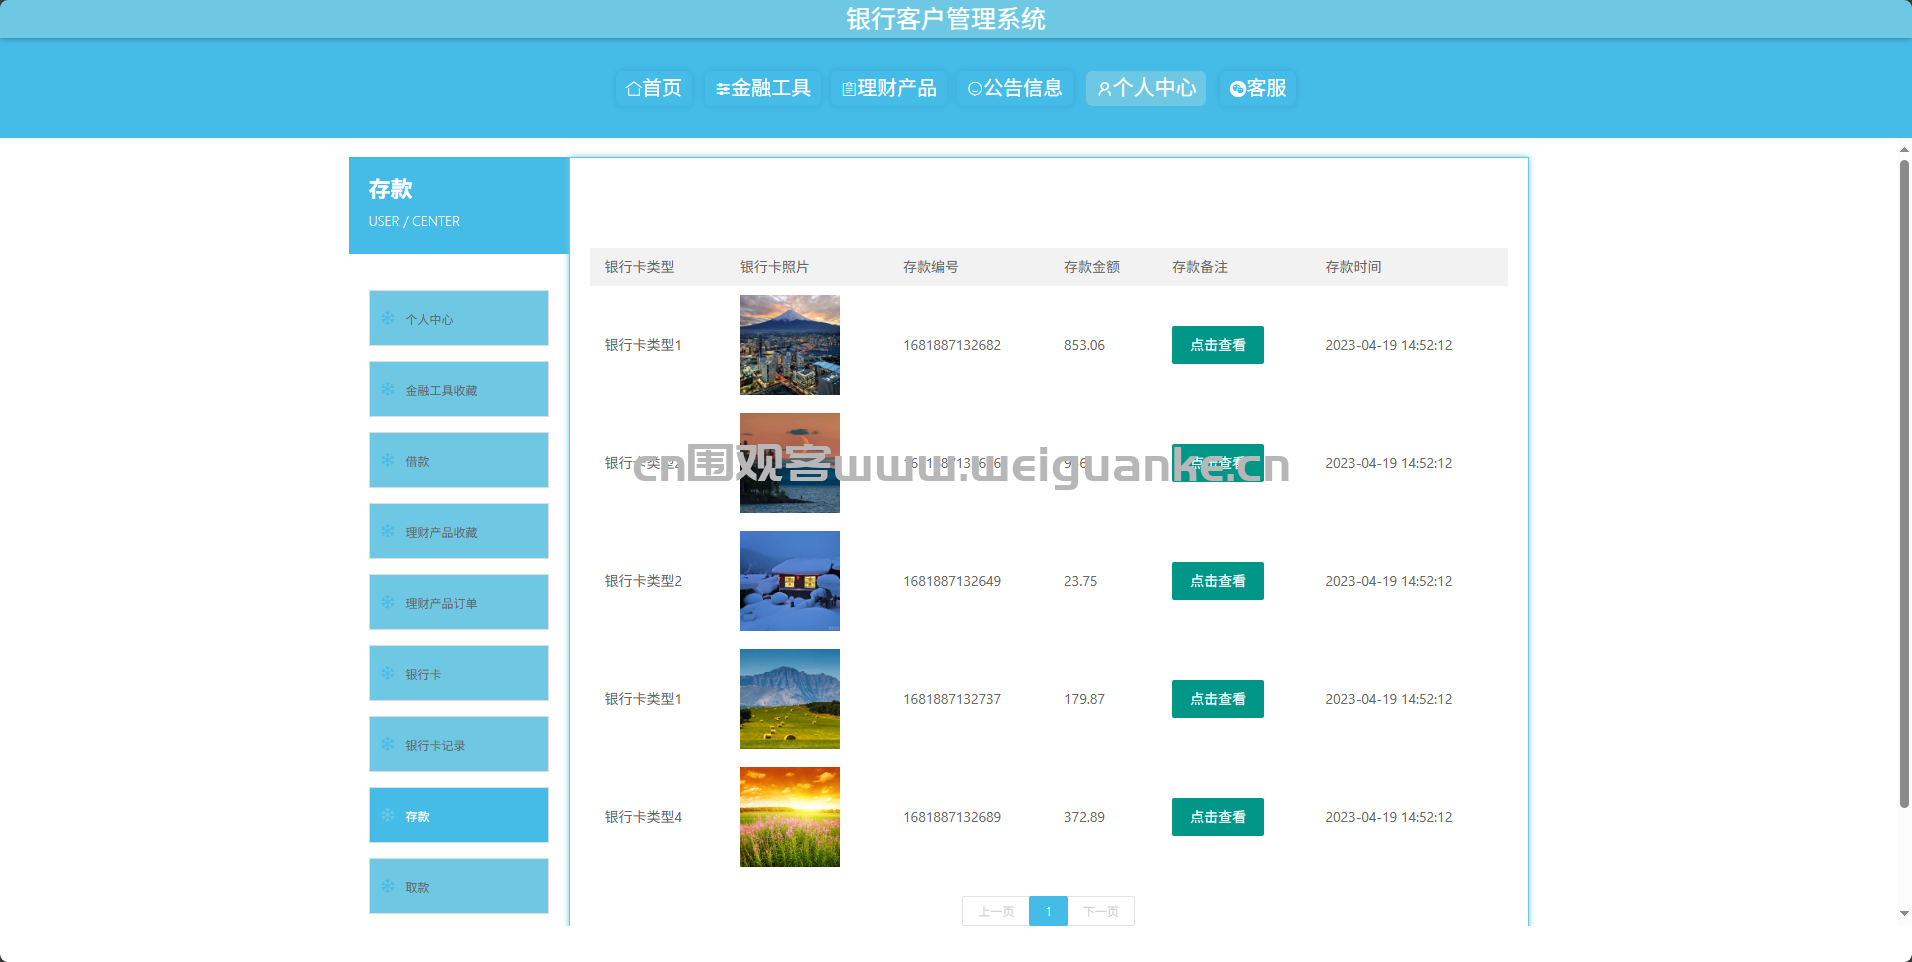This screenshot has height=962, width=1912.
Task: Click the deposit amount 372.89
Action: tap(1084, 817)
